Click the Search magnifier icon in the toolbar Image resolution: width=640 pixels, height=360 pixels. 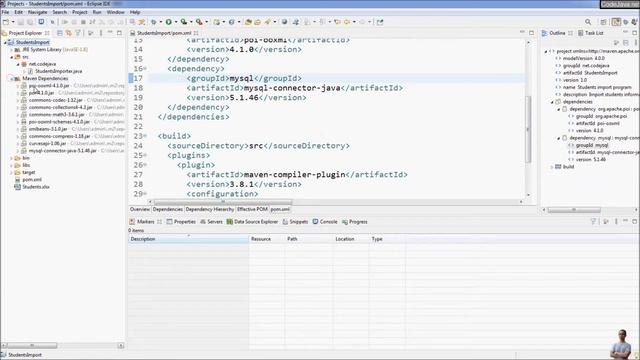(588, 22)
